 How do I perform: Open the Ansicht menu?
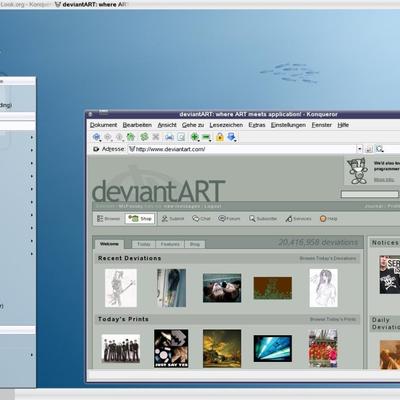pos(167,125)
